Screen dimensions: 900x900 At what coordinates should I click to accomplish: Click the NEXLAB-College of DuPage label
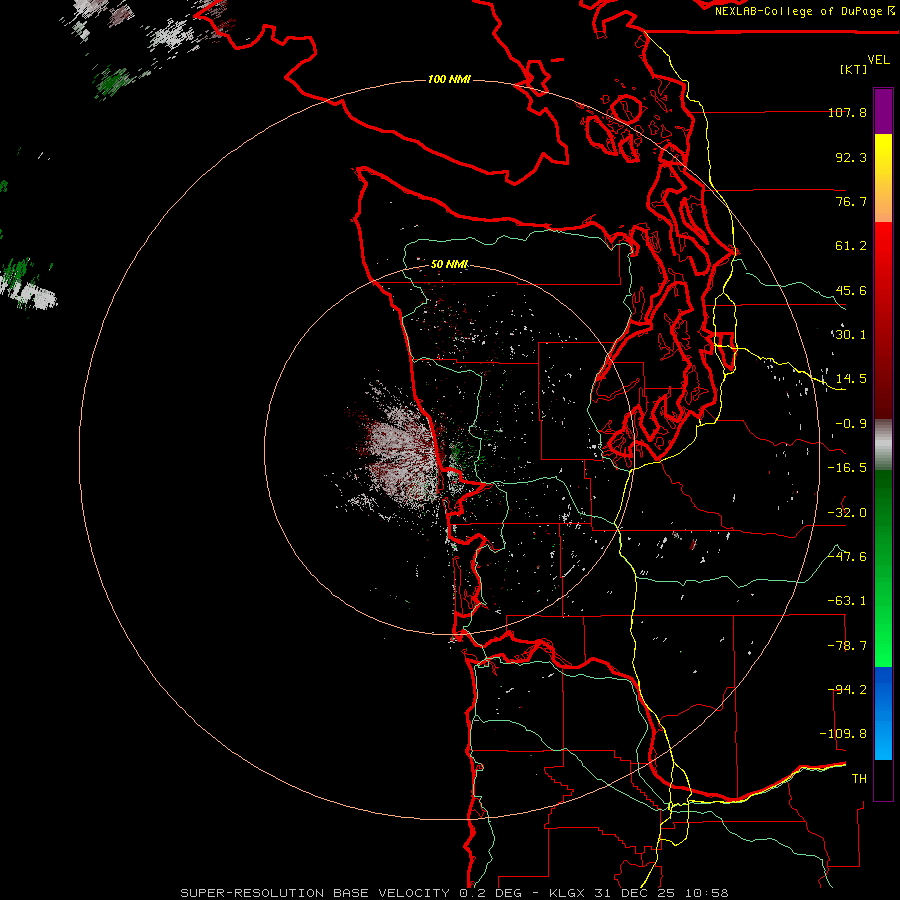click(800, 11)
